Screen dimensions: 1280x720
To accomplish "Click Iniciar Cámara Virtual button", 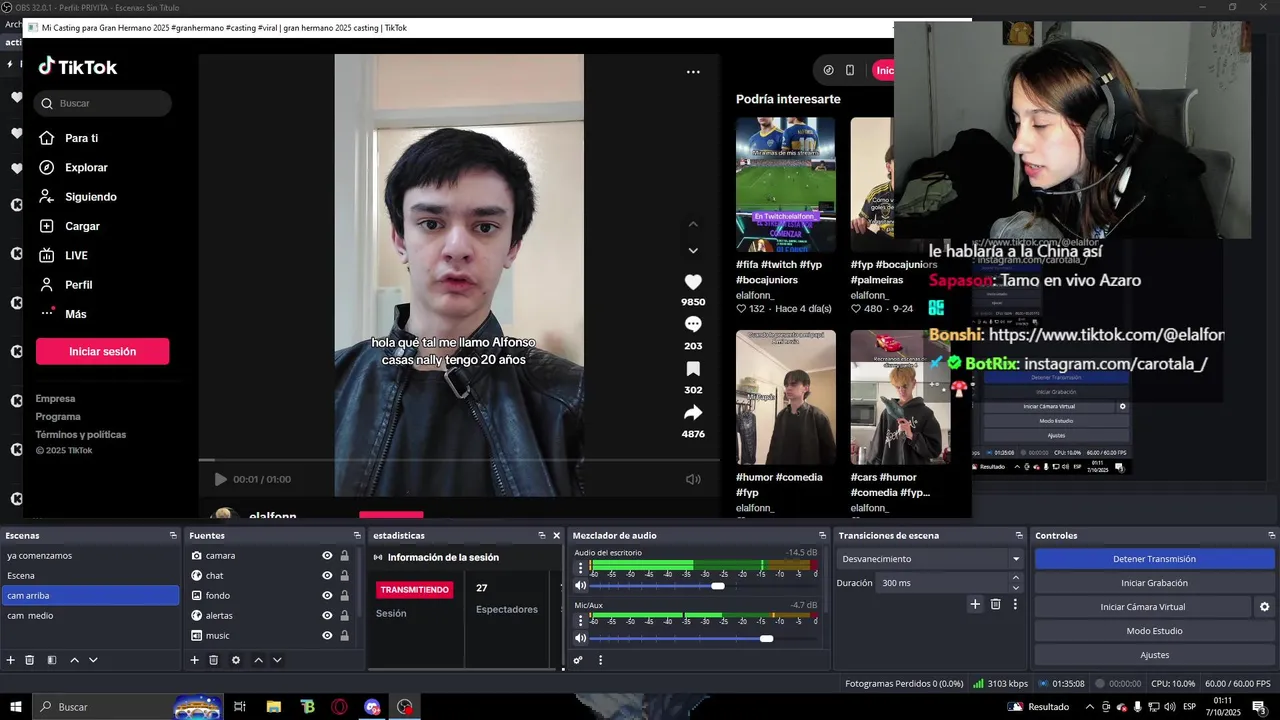I will point(1142,607).
